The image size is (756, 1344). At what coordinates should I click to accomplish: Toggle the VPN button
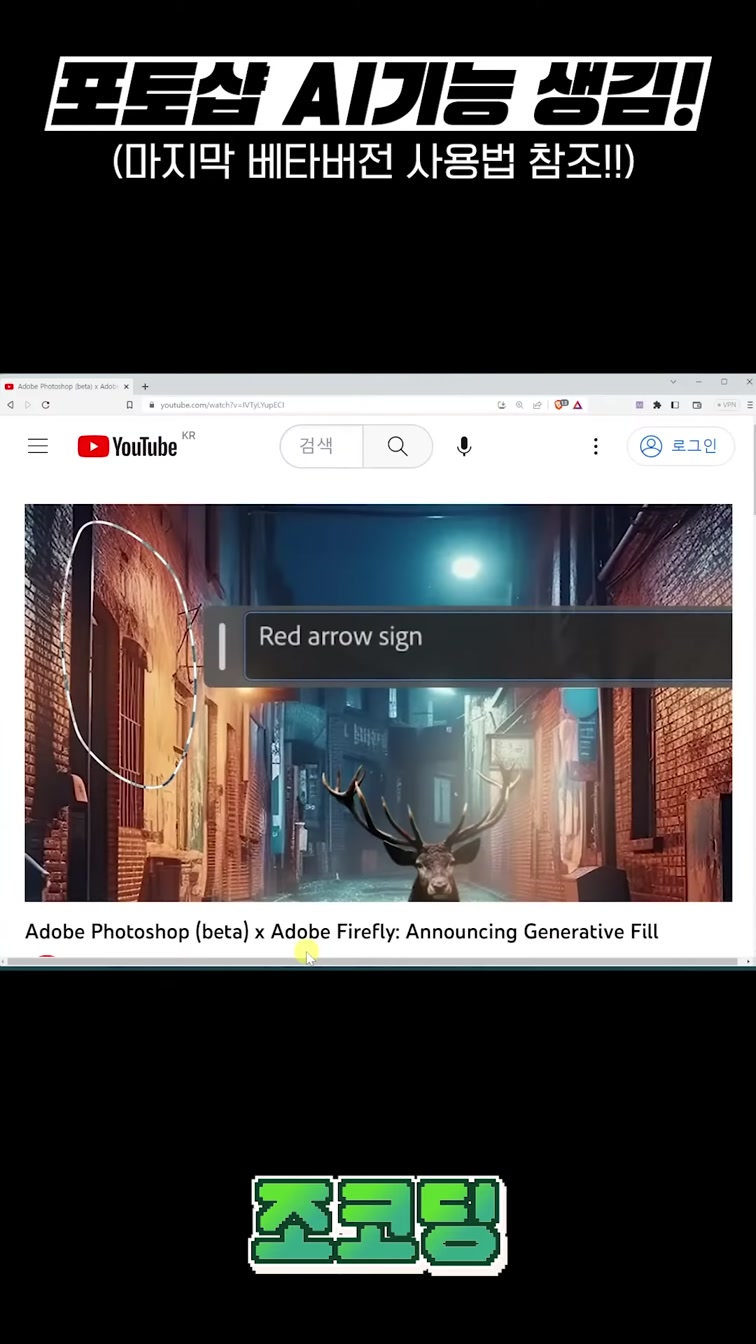point(727,405)
